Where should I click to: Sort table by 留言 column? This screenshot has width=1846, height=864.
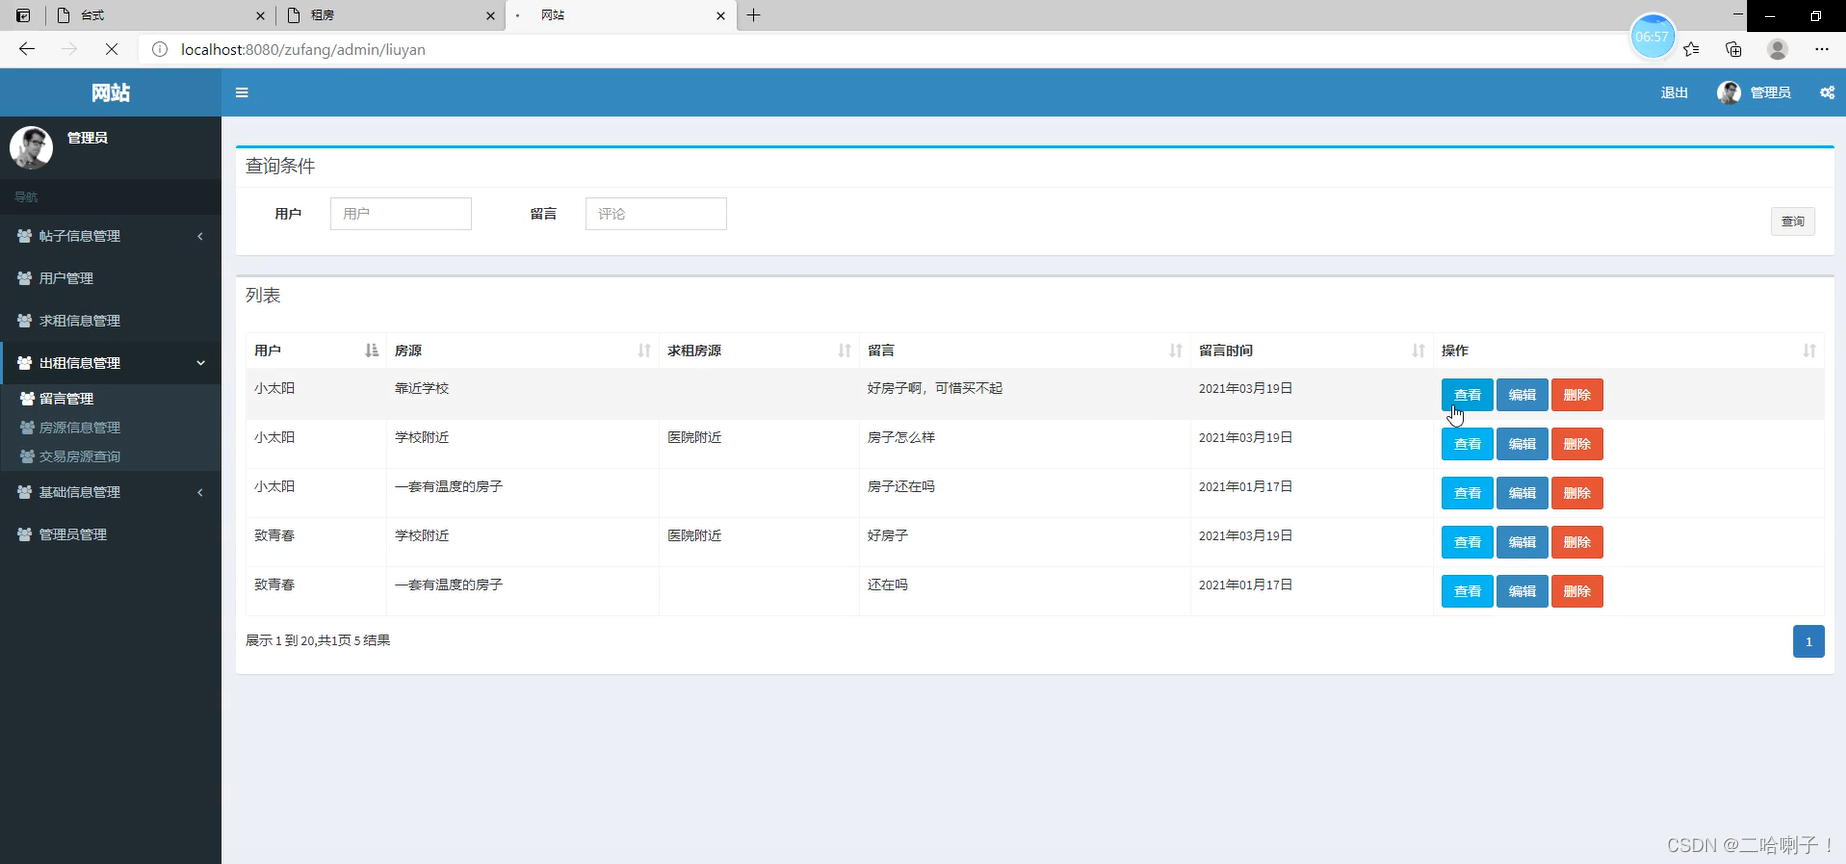[x=1025, y=351]
